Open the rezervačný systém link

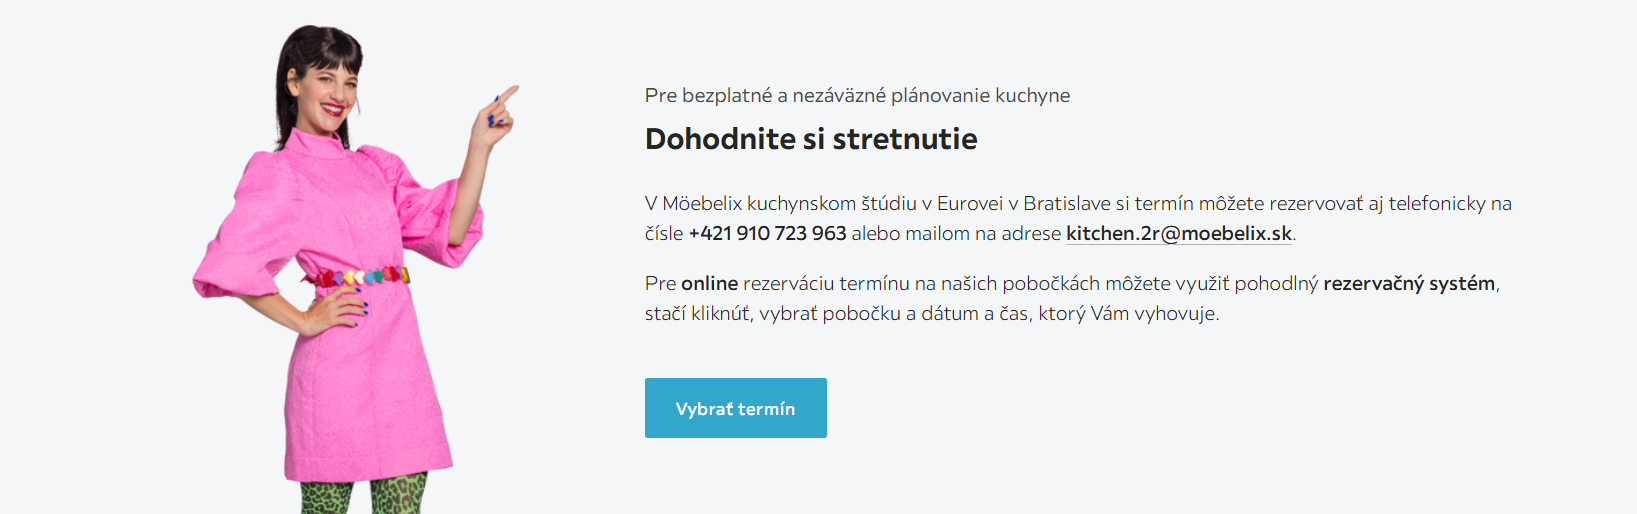point(1409,284)
